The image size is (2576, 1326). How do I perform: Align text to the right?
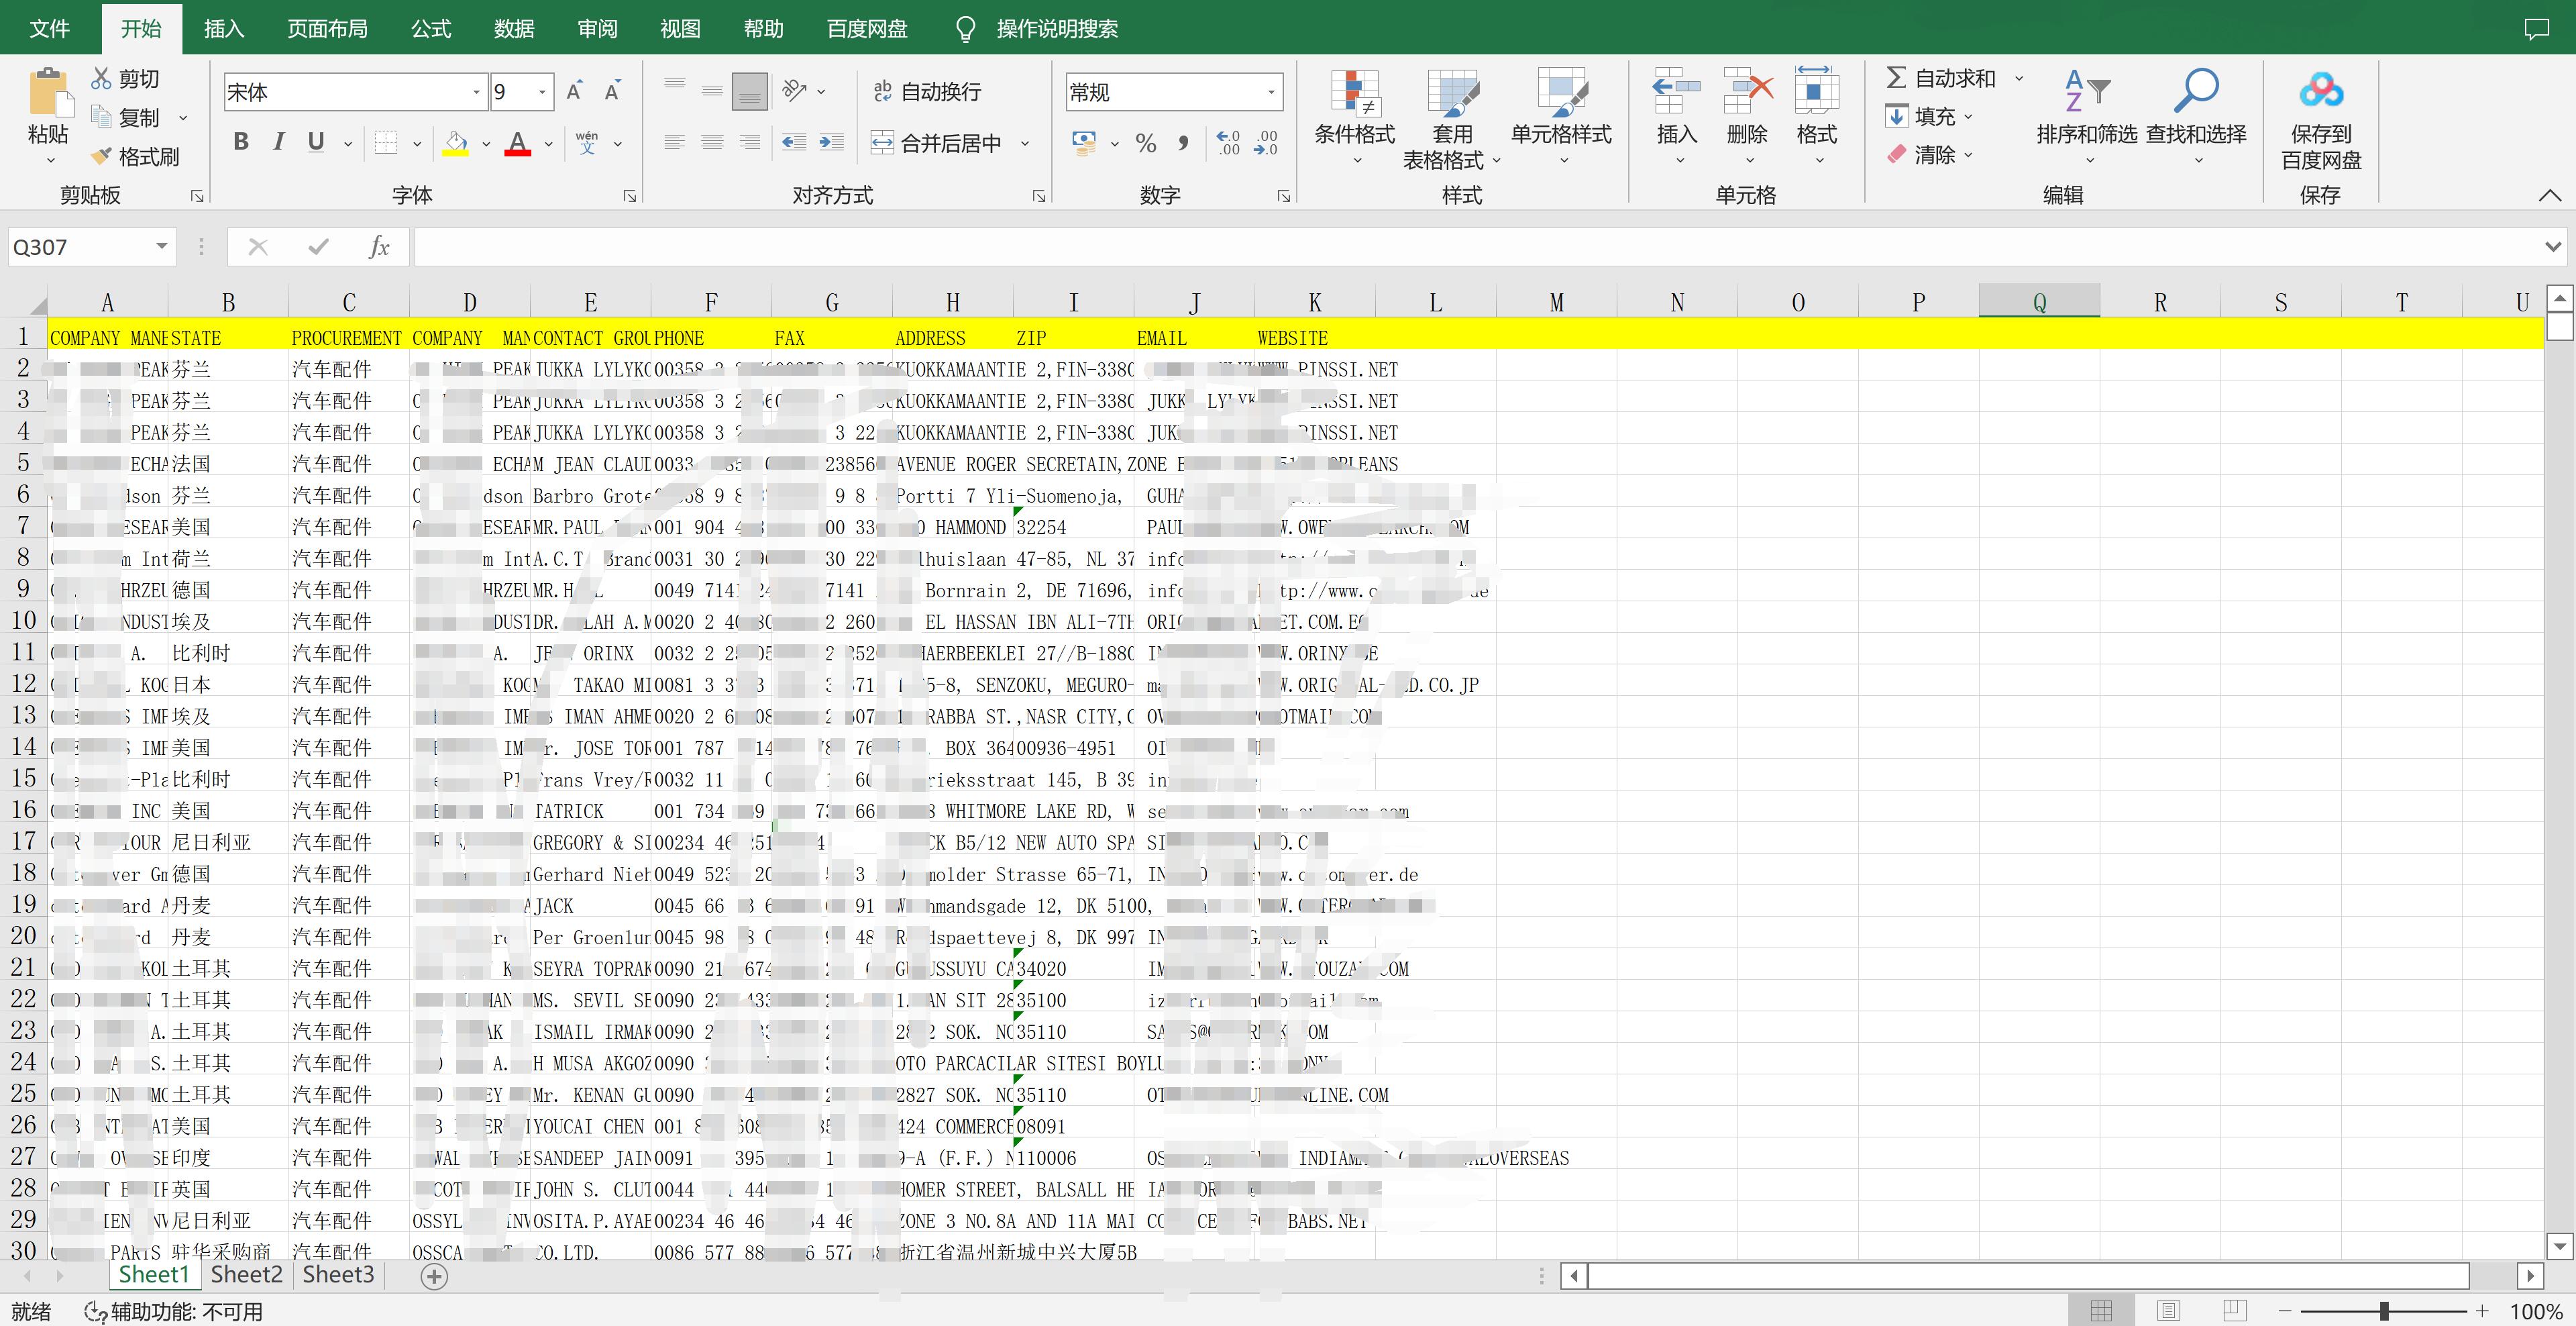750,143
